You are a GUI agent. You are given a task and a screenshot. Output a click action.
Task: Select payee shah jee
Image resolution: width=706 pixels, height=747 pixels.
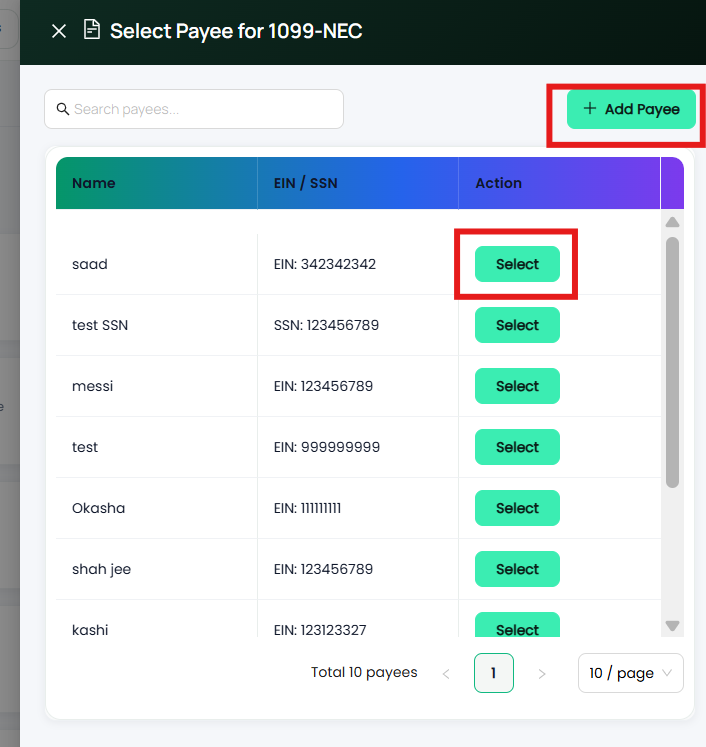tap(517, 569)
